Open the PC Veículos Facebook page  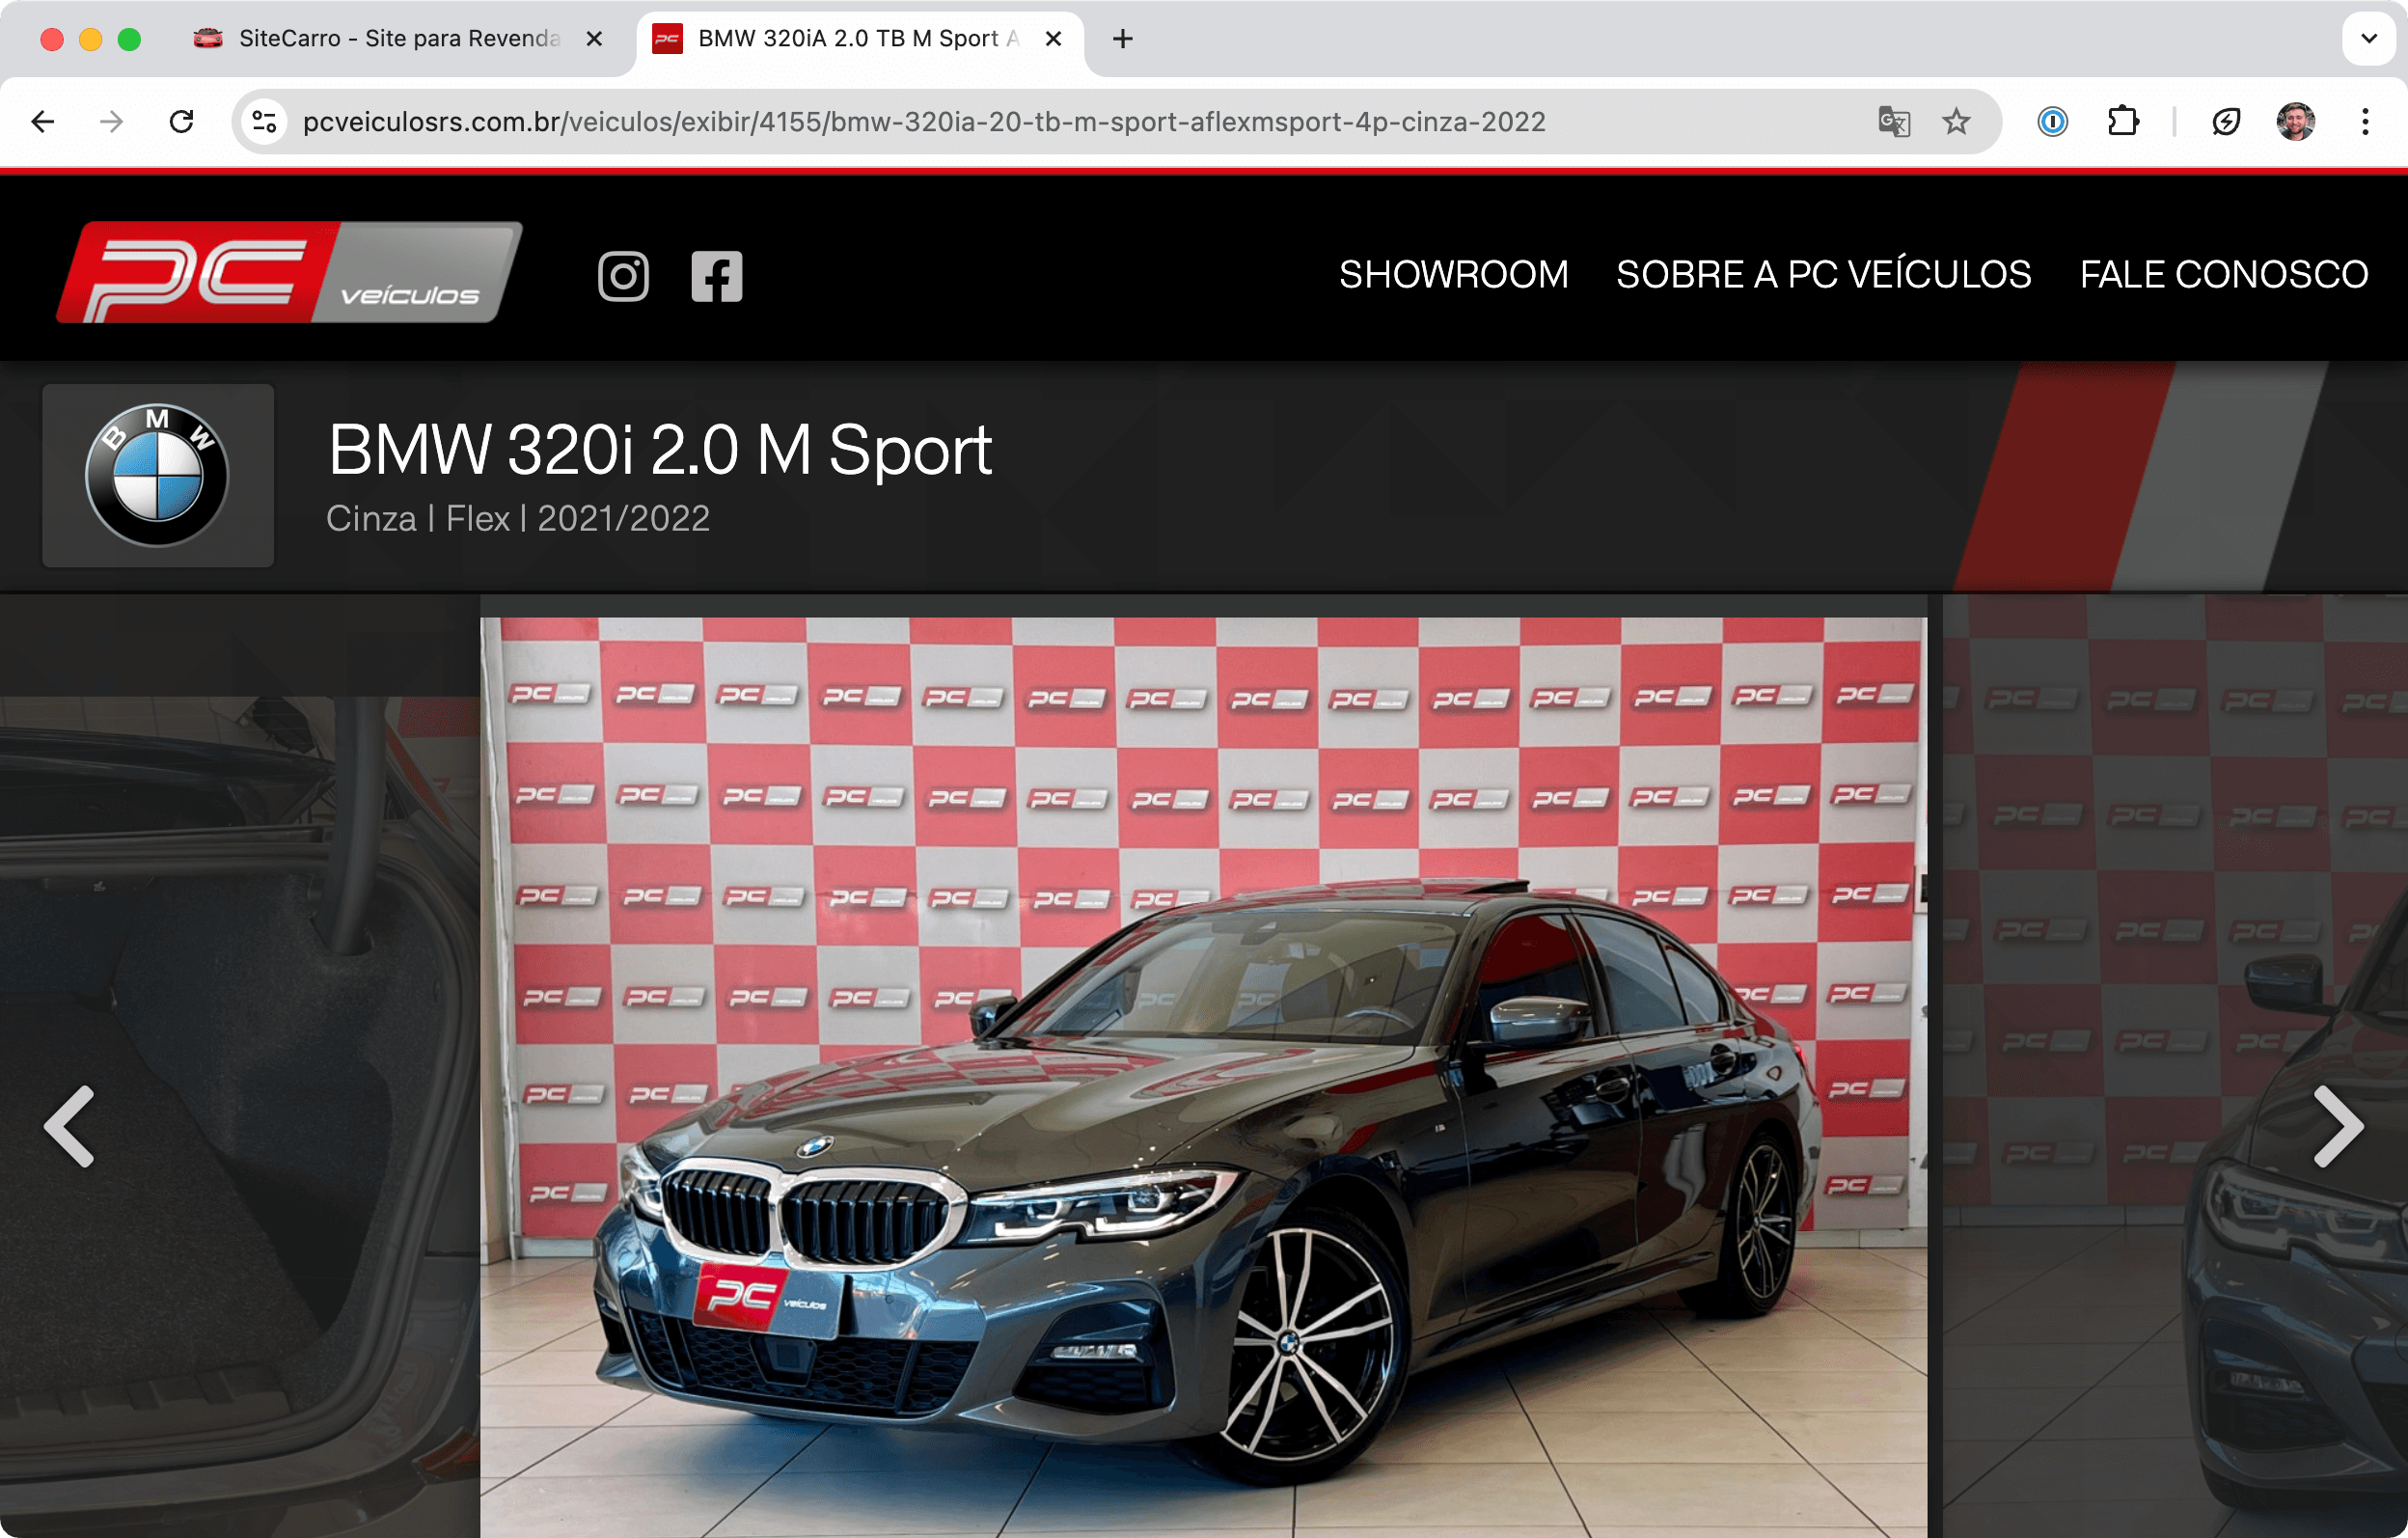click(717, 276)
